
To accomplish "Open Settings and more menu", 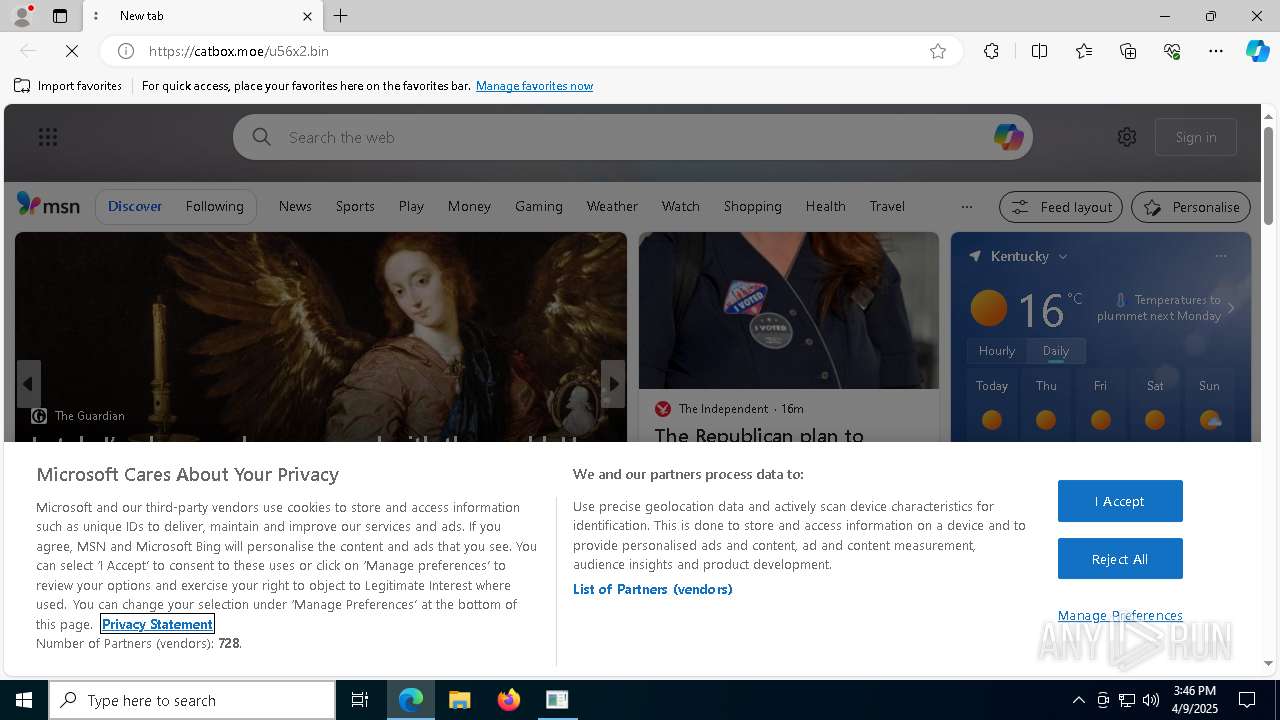I will [1216, 51].
